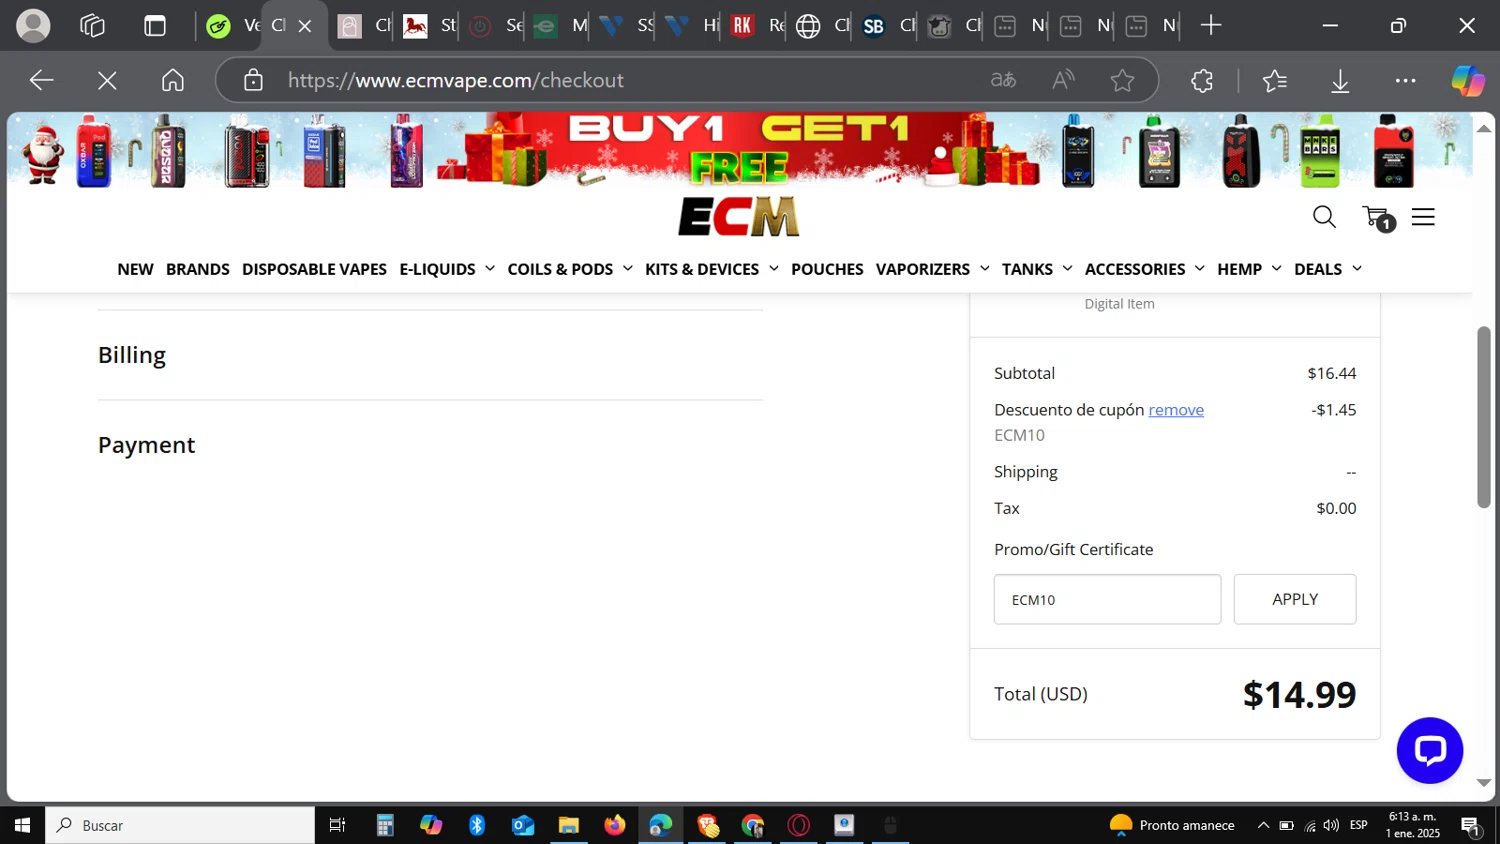The image size is (1500, 844).
Task: Show hidden system tray icons
Action: point(1263,825)
